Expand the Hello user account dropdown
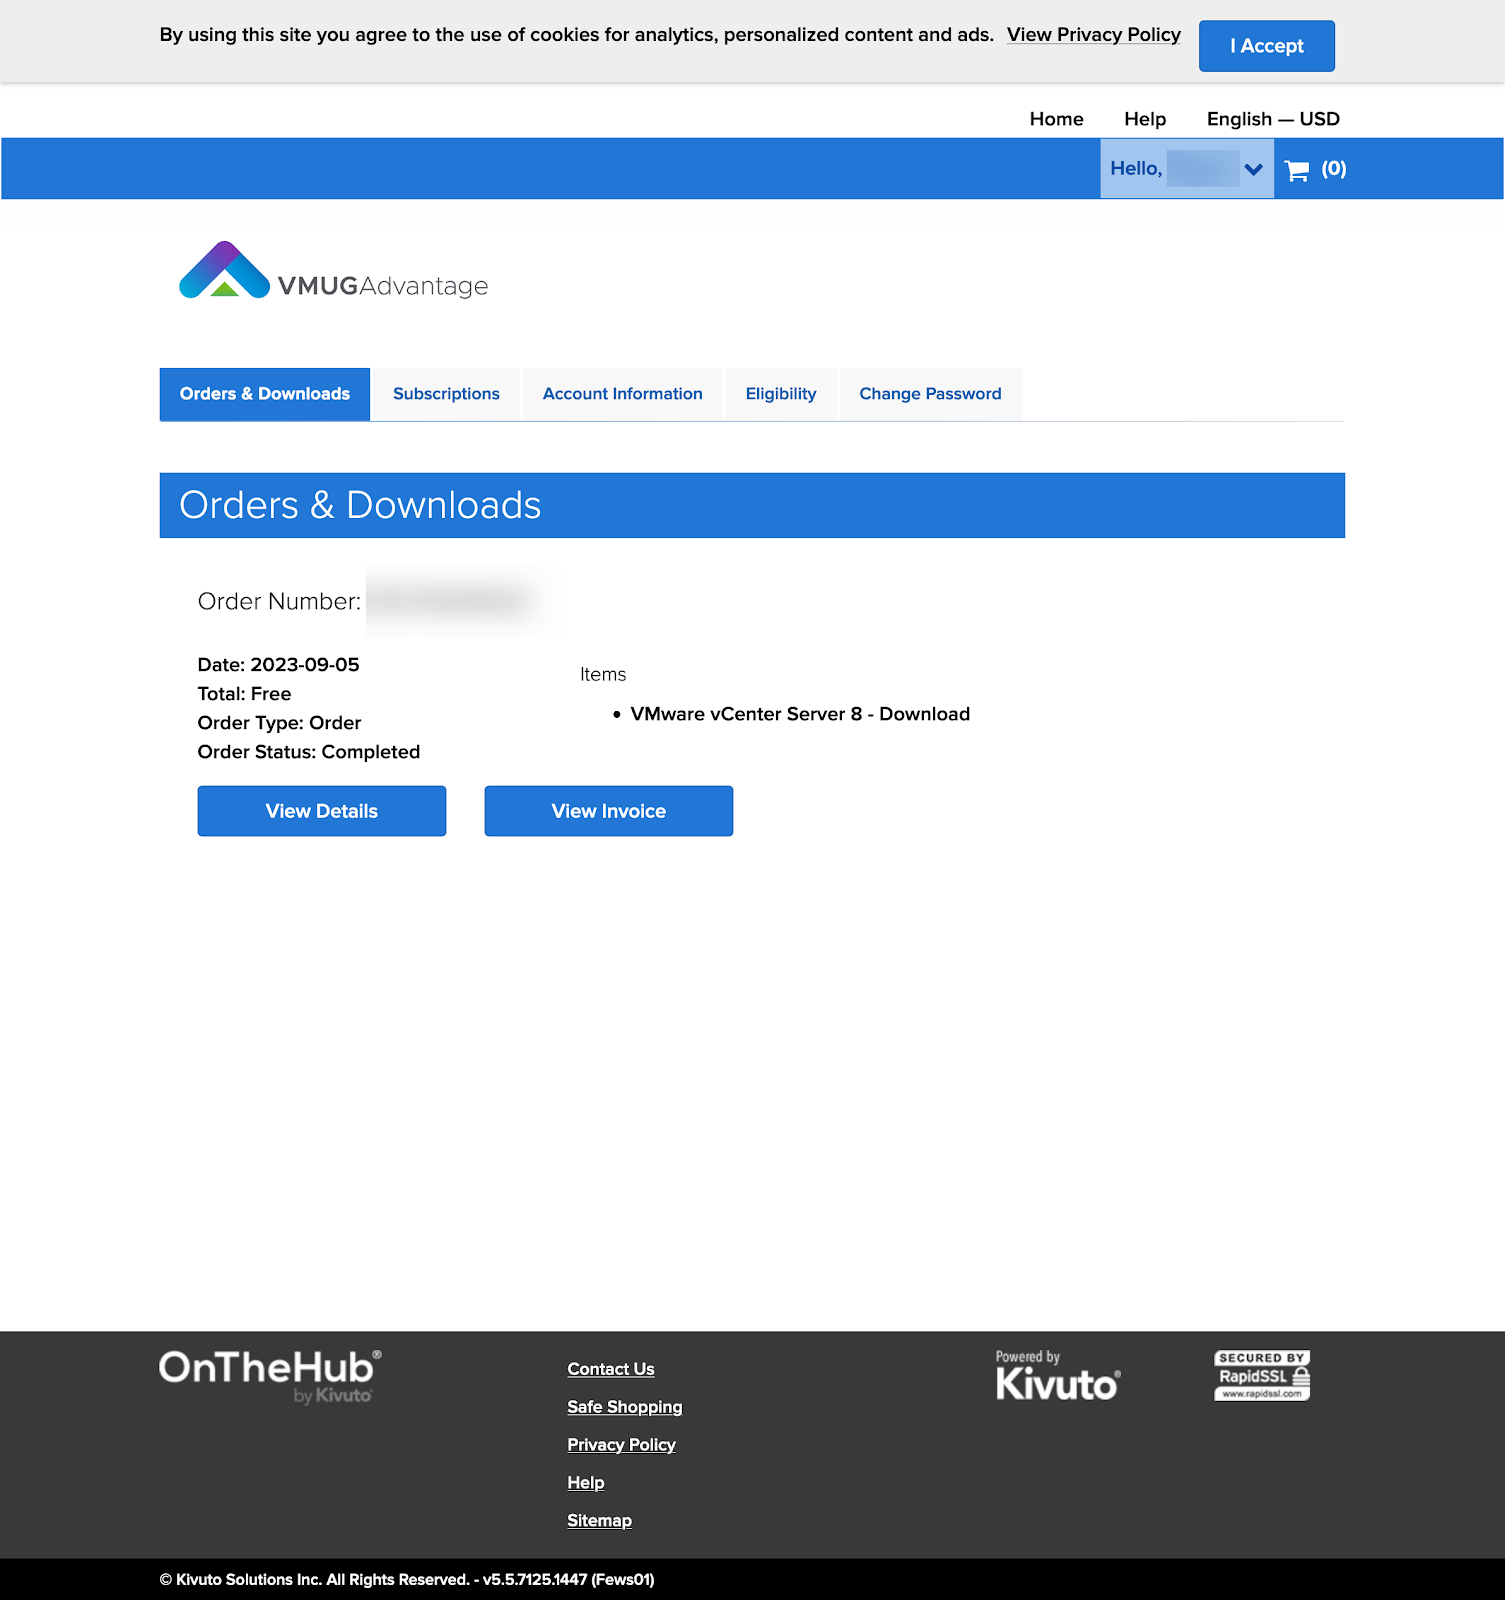The width and height of the screenshot is (1505, 1600). tap(1186, 168)
